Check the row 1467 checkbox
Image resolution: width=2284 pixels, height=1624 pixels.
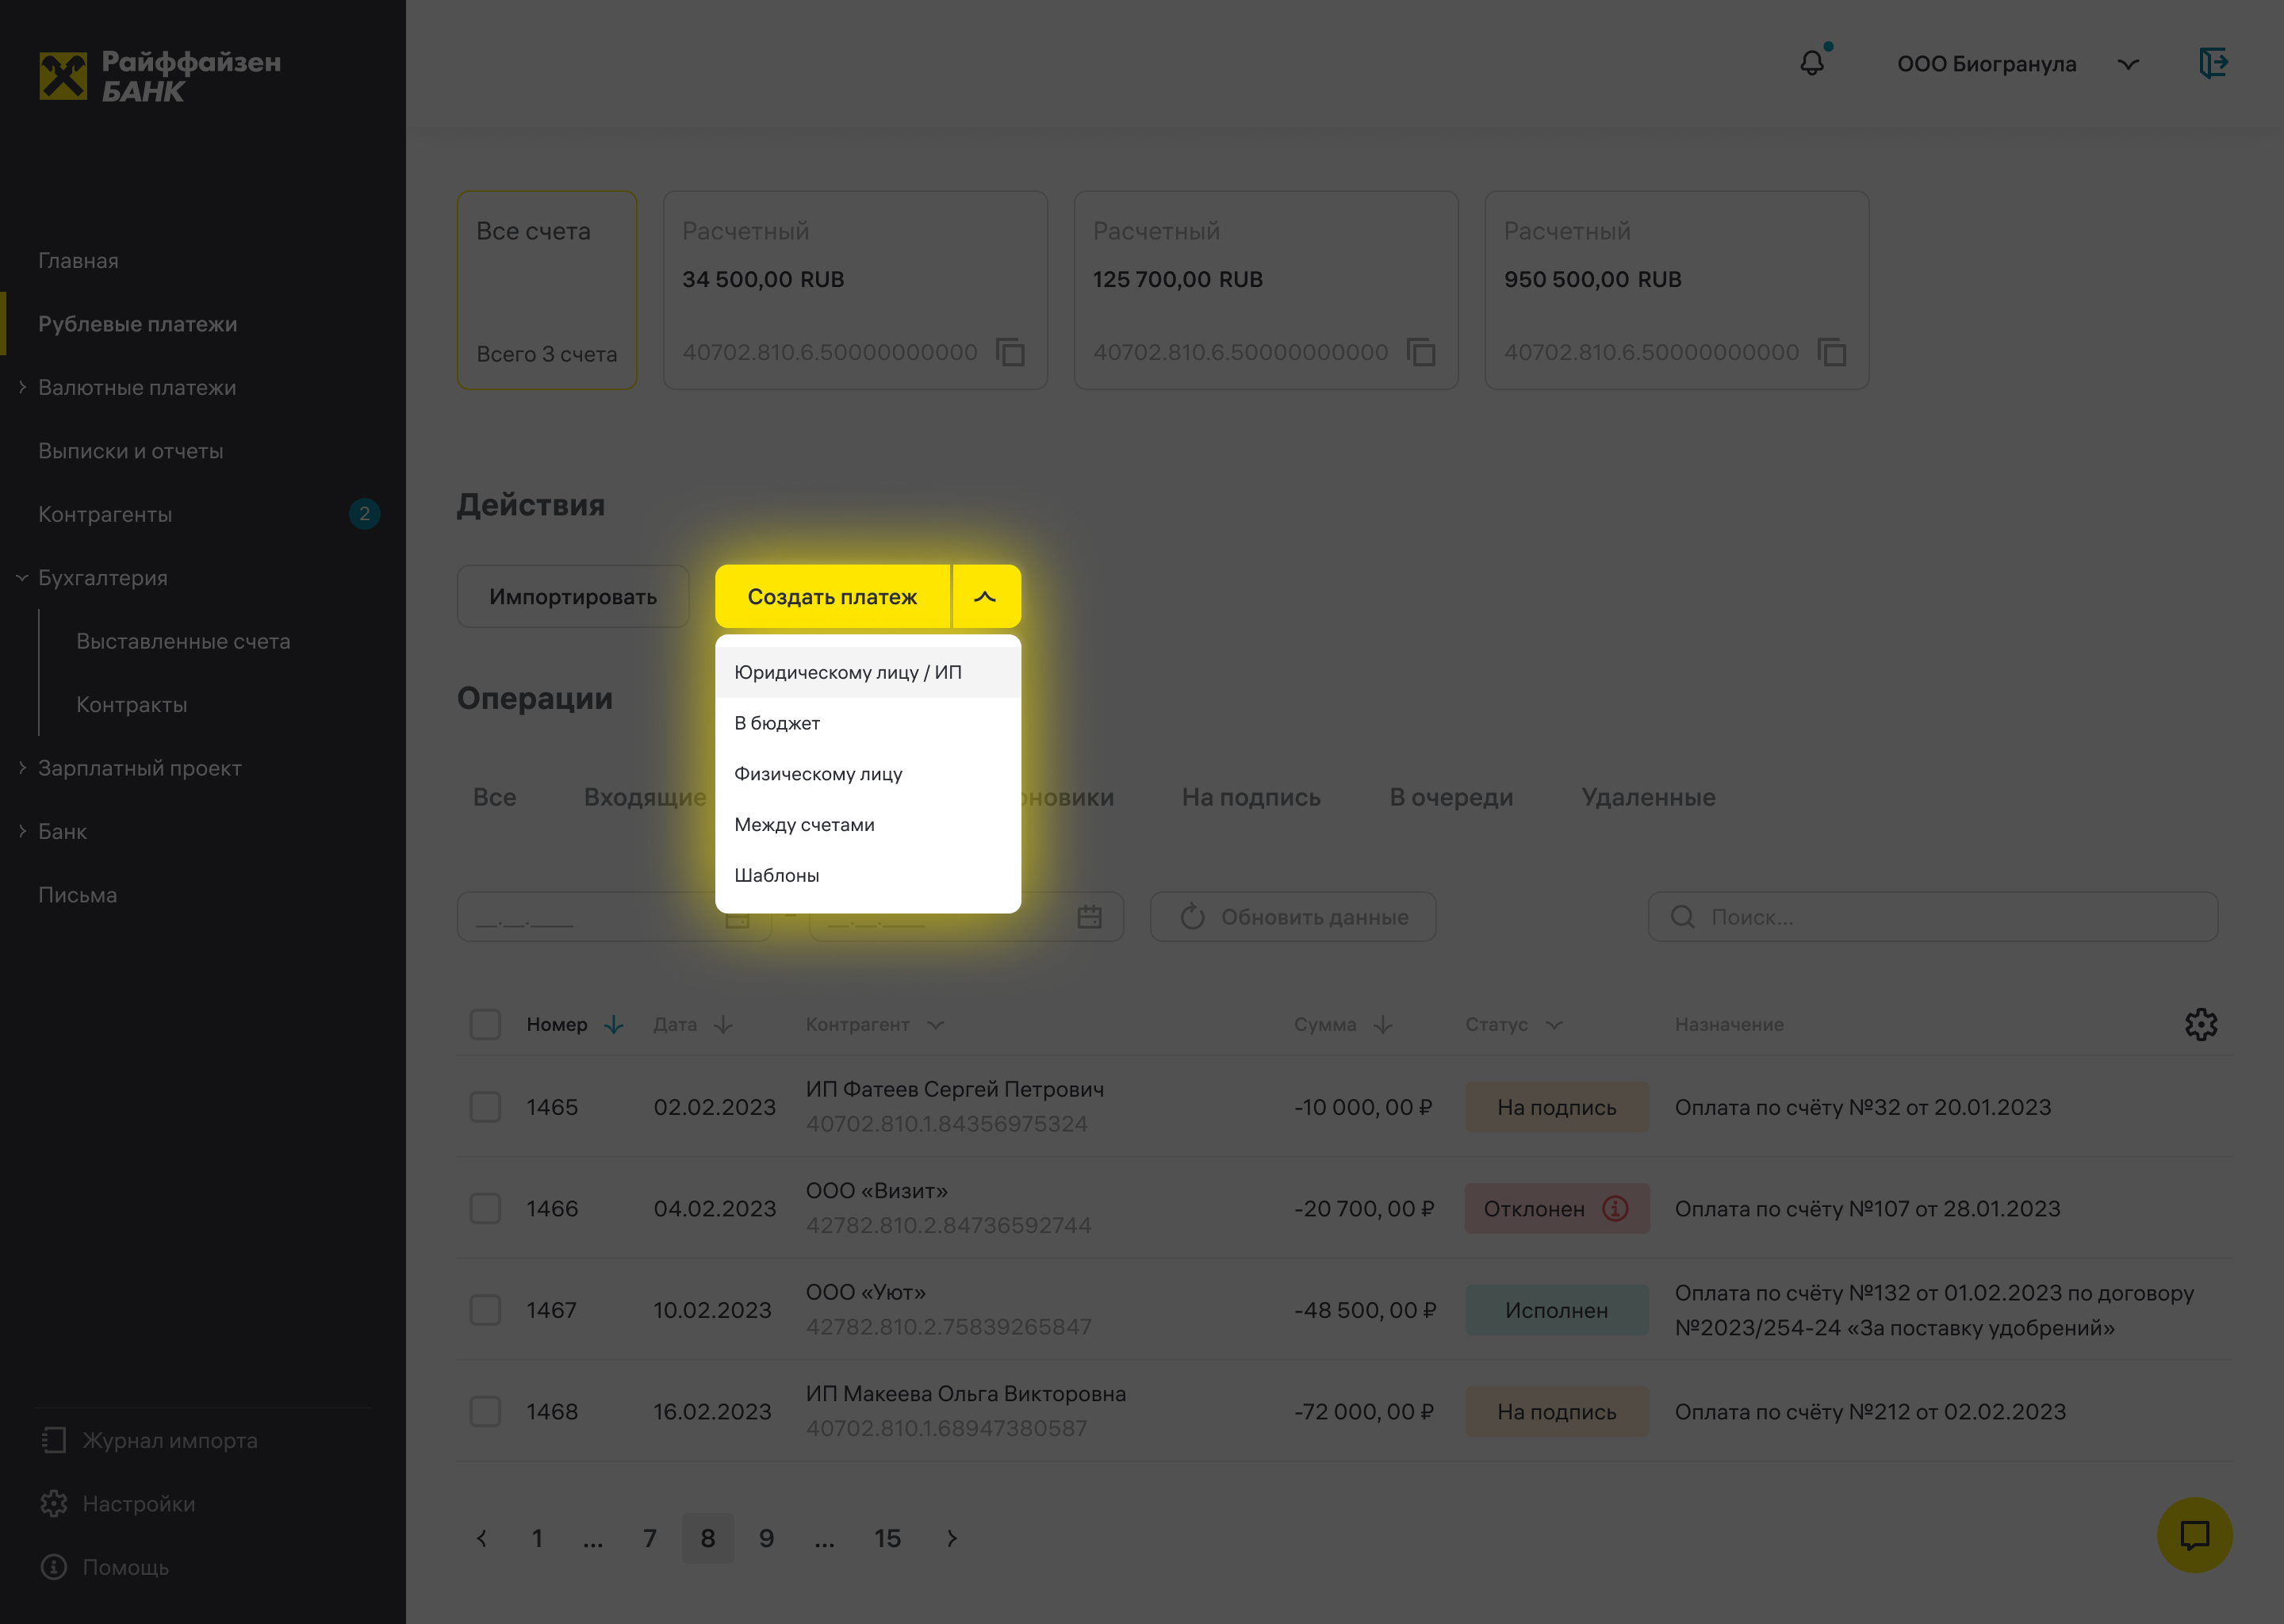[485, 1310]
